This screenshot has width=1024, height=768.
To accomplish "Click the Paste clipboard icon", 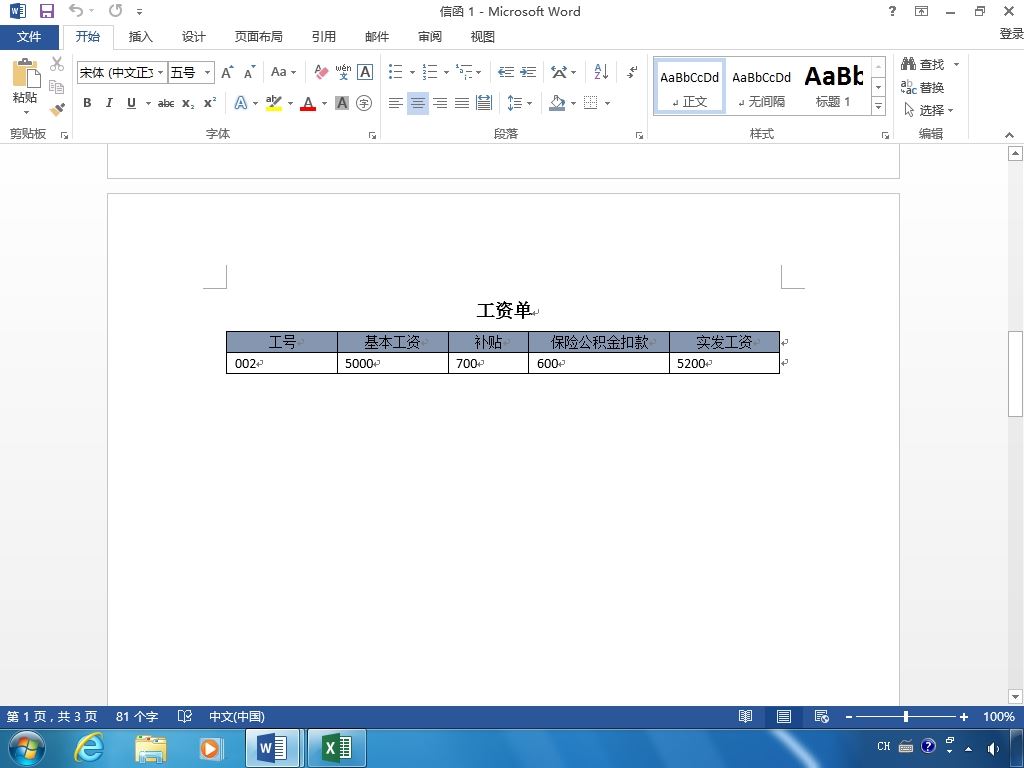I will click(25, 72).
